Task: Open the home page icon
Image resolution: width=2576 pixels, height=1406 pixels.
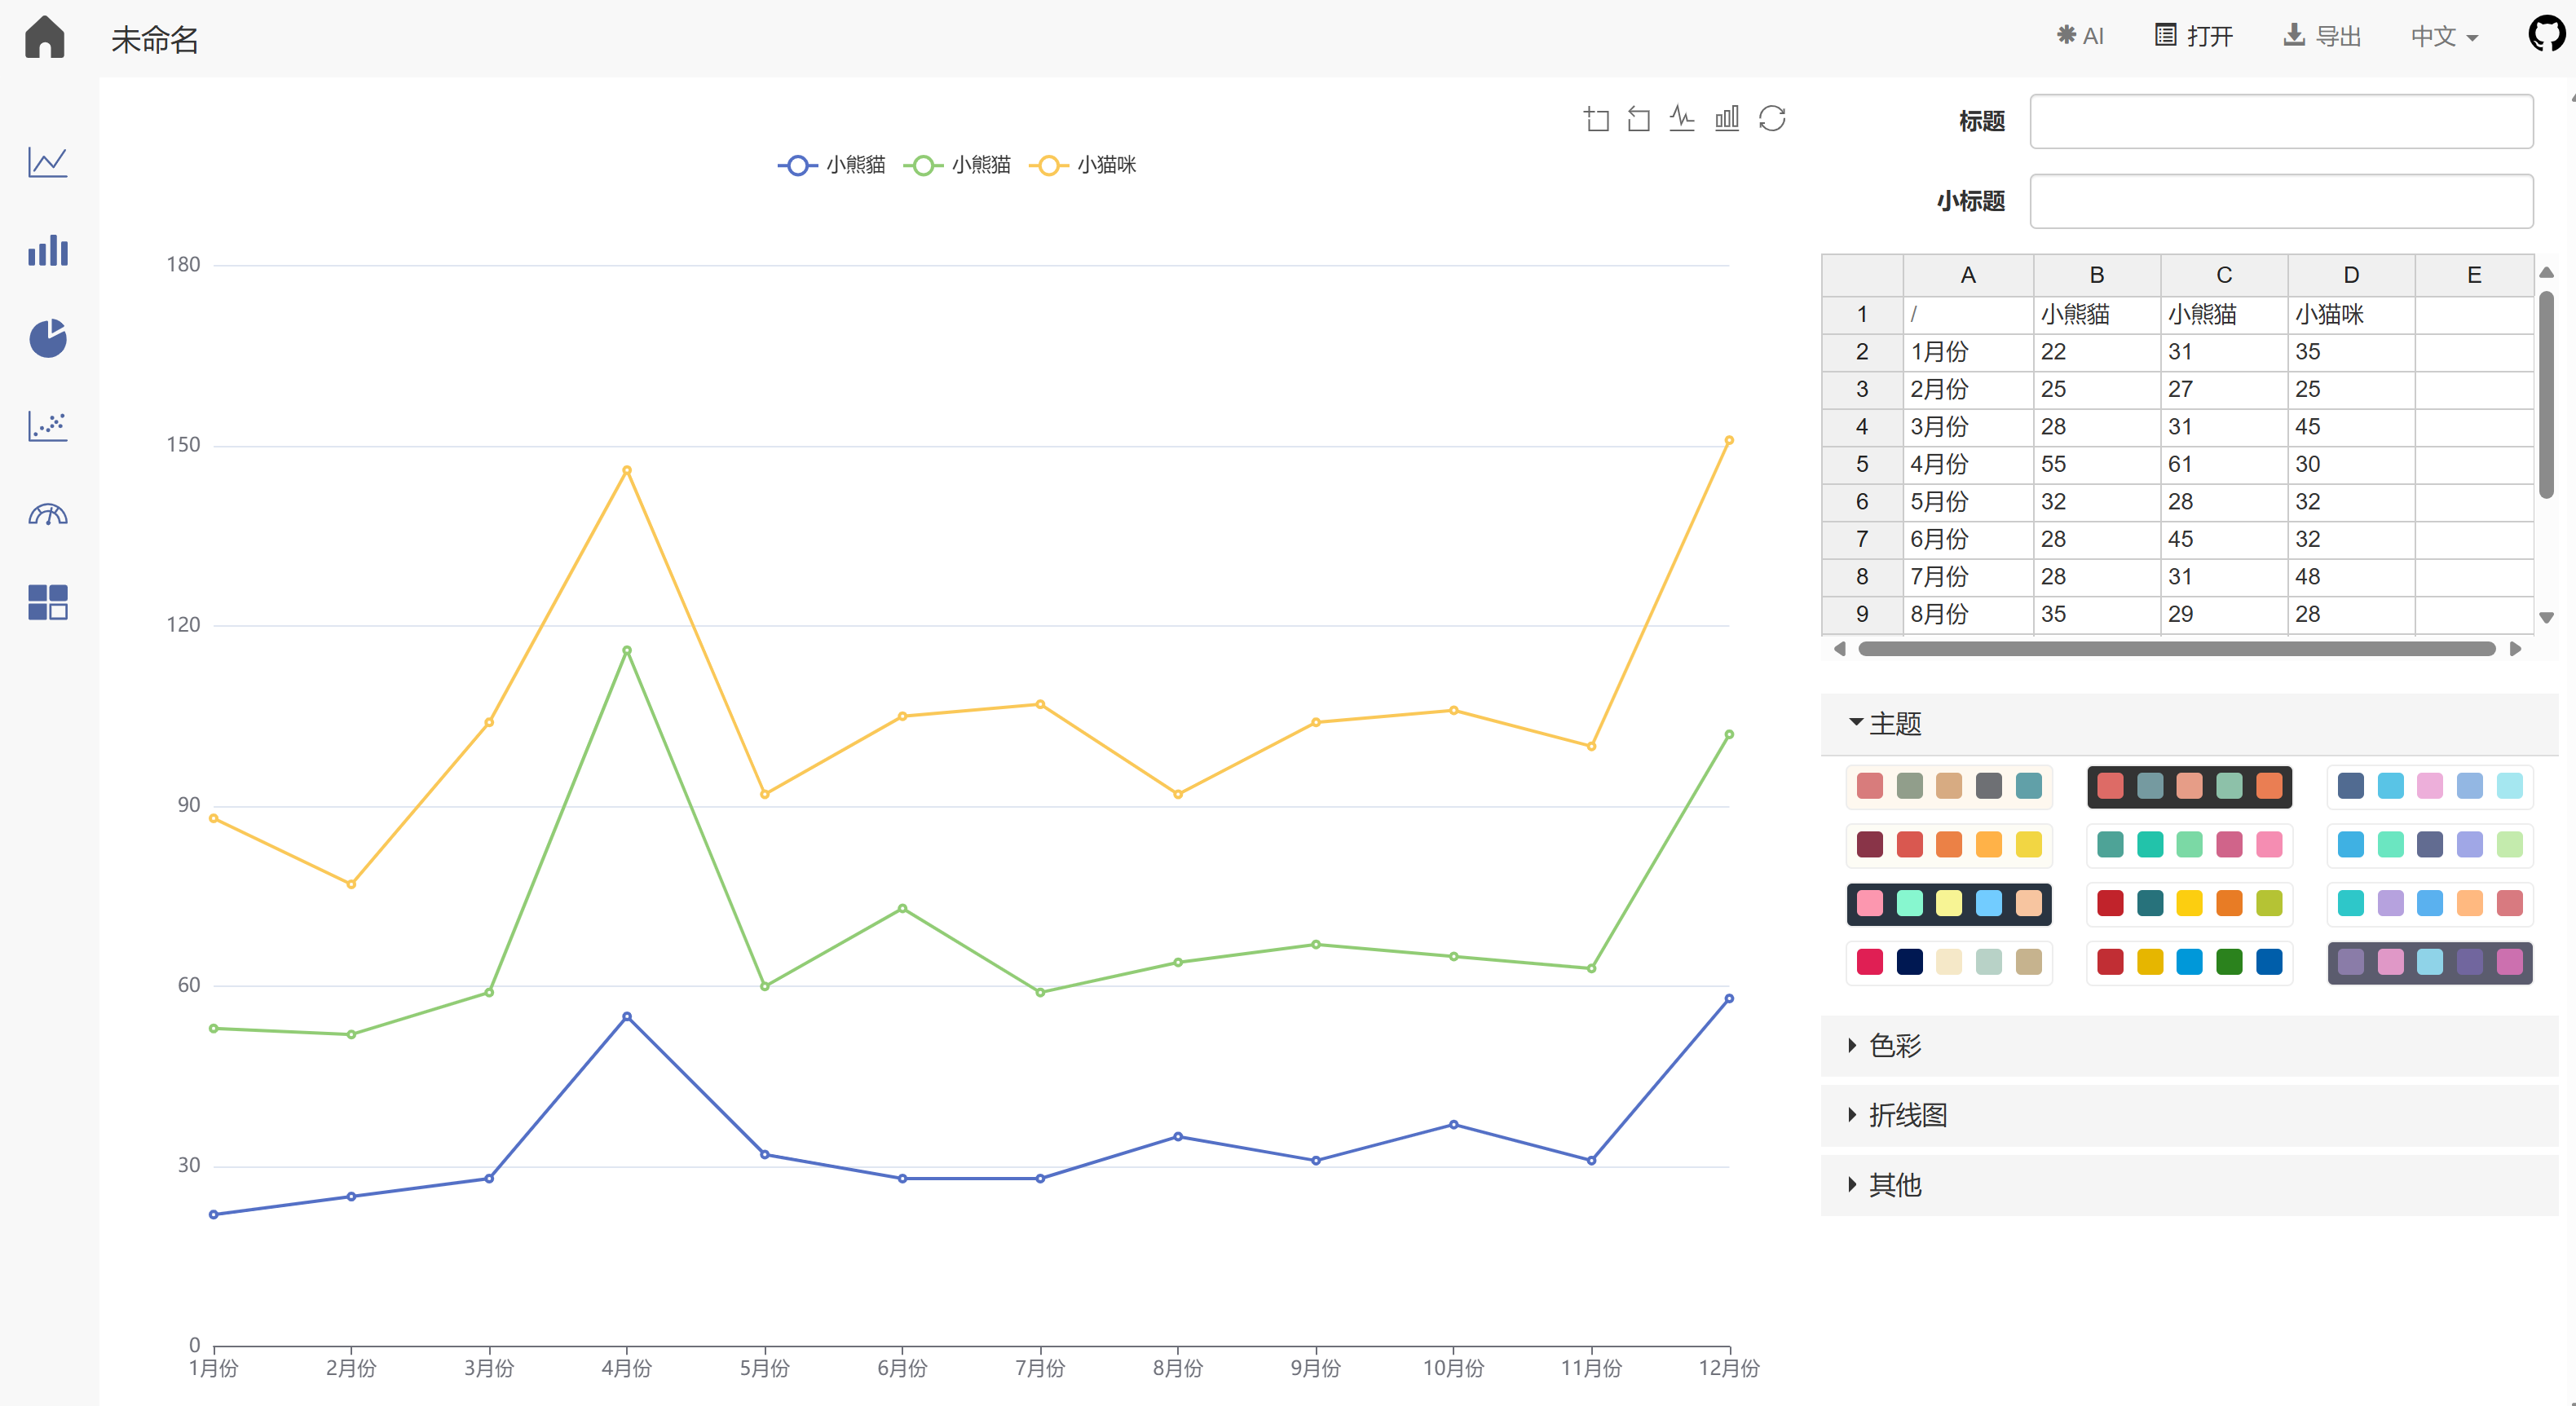Action: (45, 37)
